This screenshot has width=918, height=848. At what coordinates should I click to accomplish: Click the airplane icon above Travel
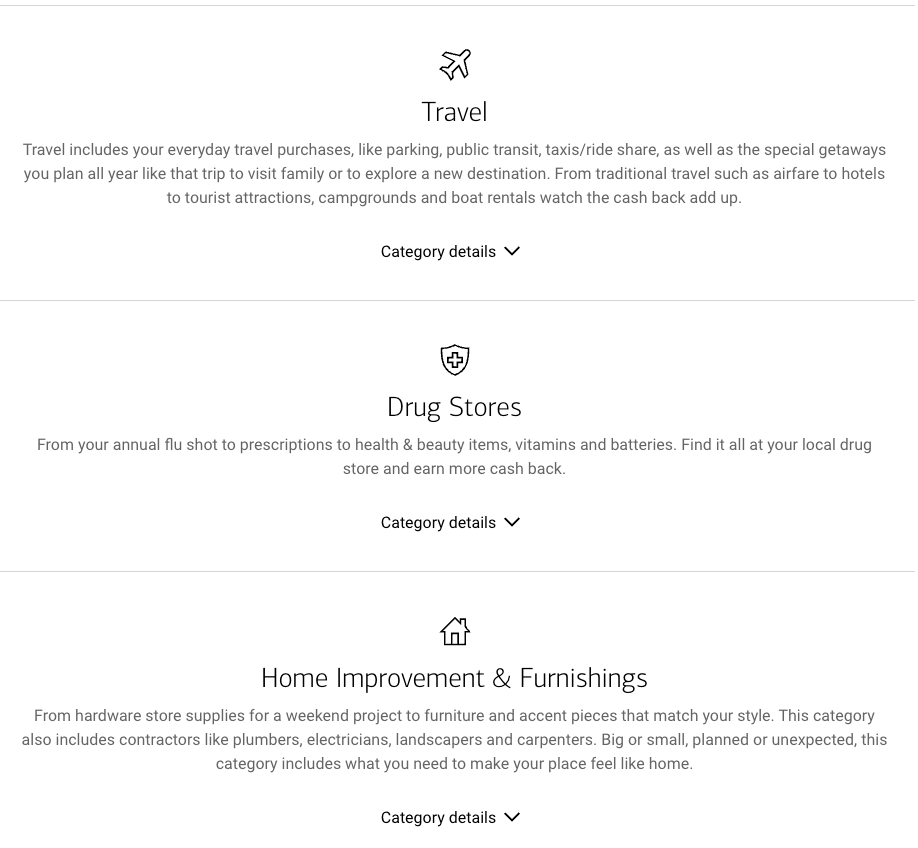[455, 64]
